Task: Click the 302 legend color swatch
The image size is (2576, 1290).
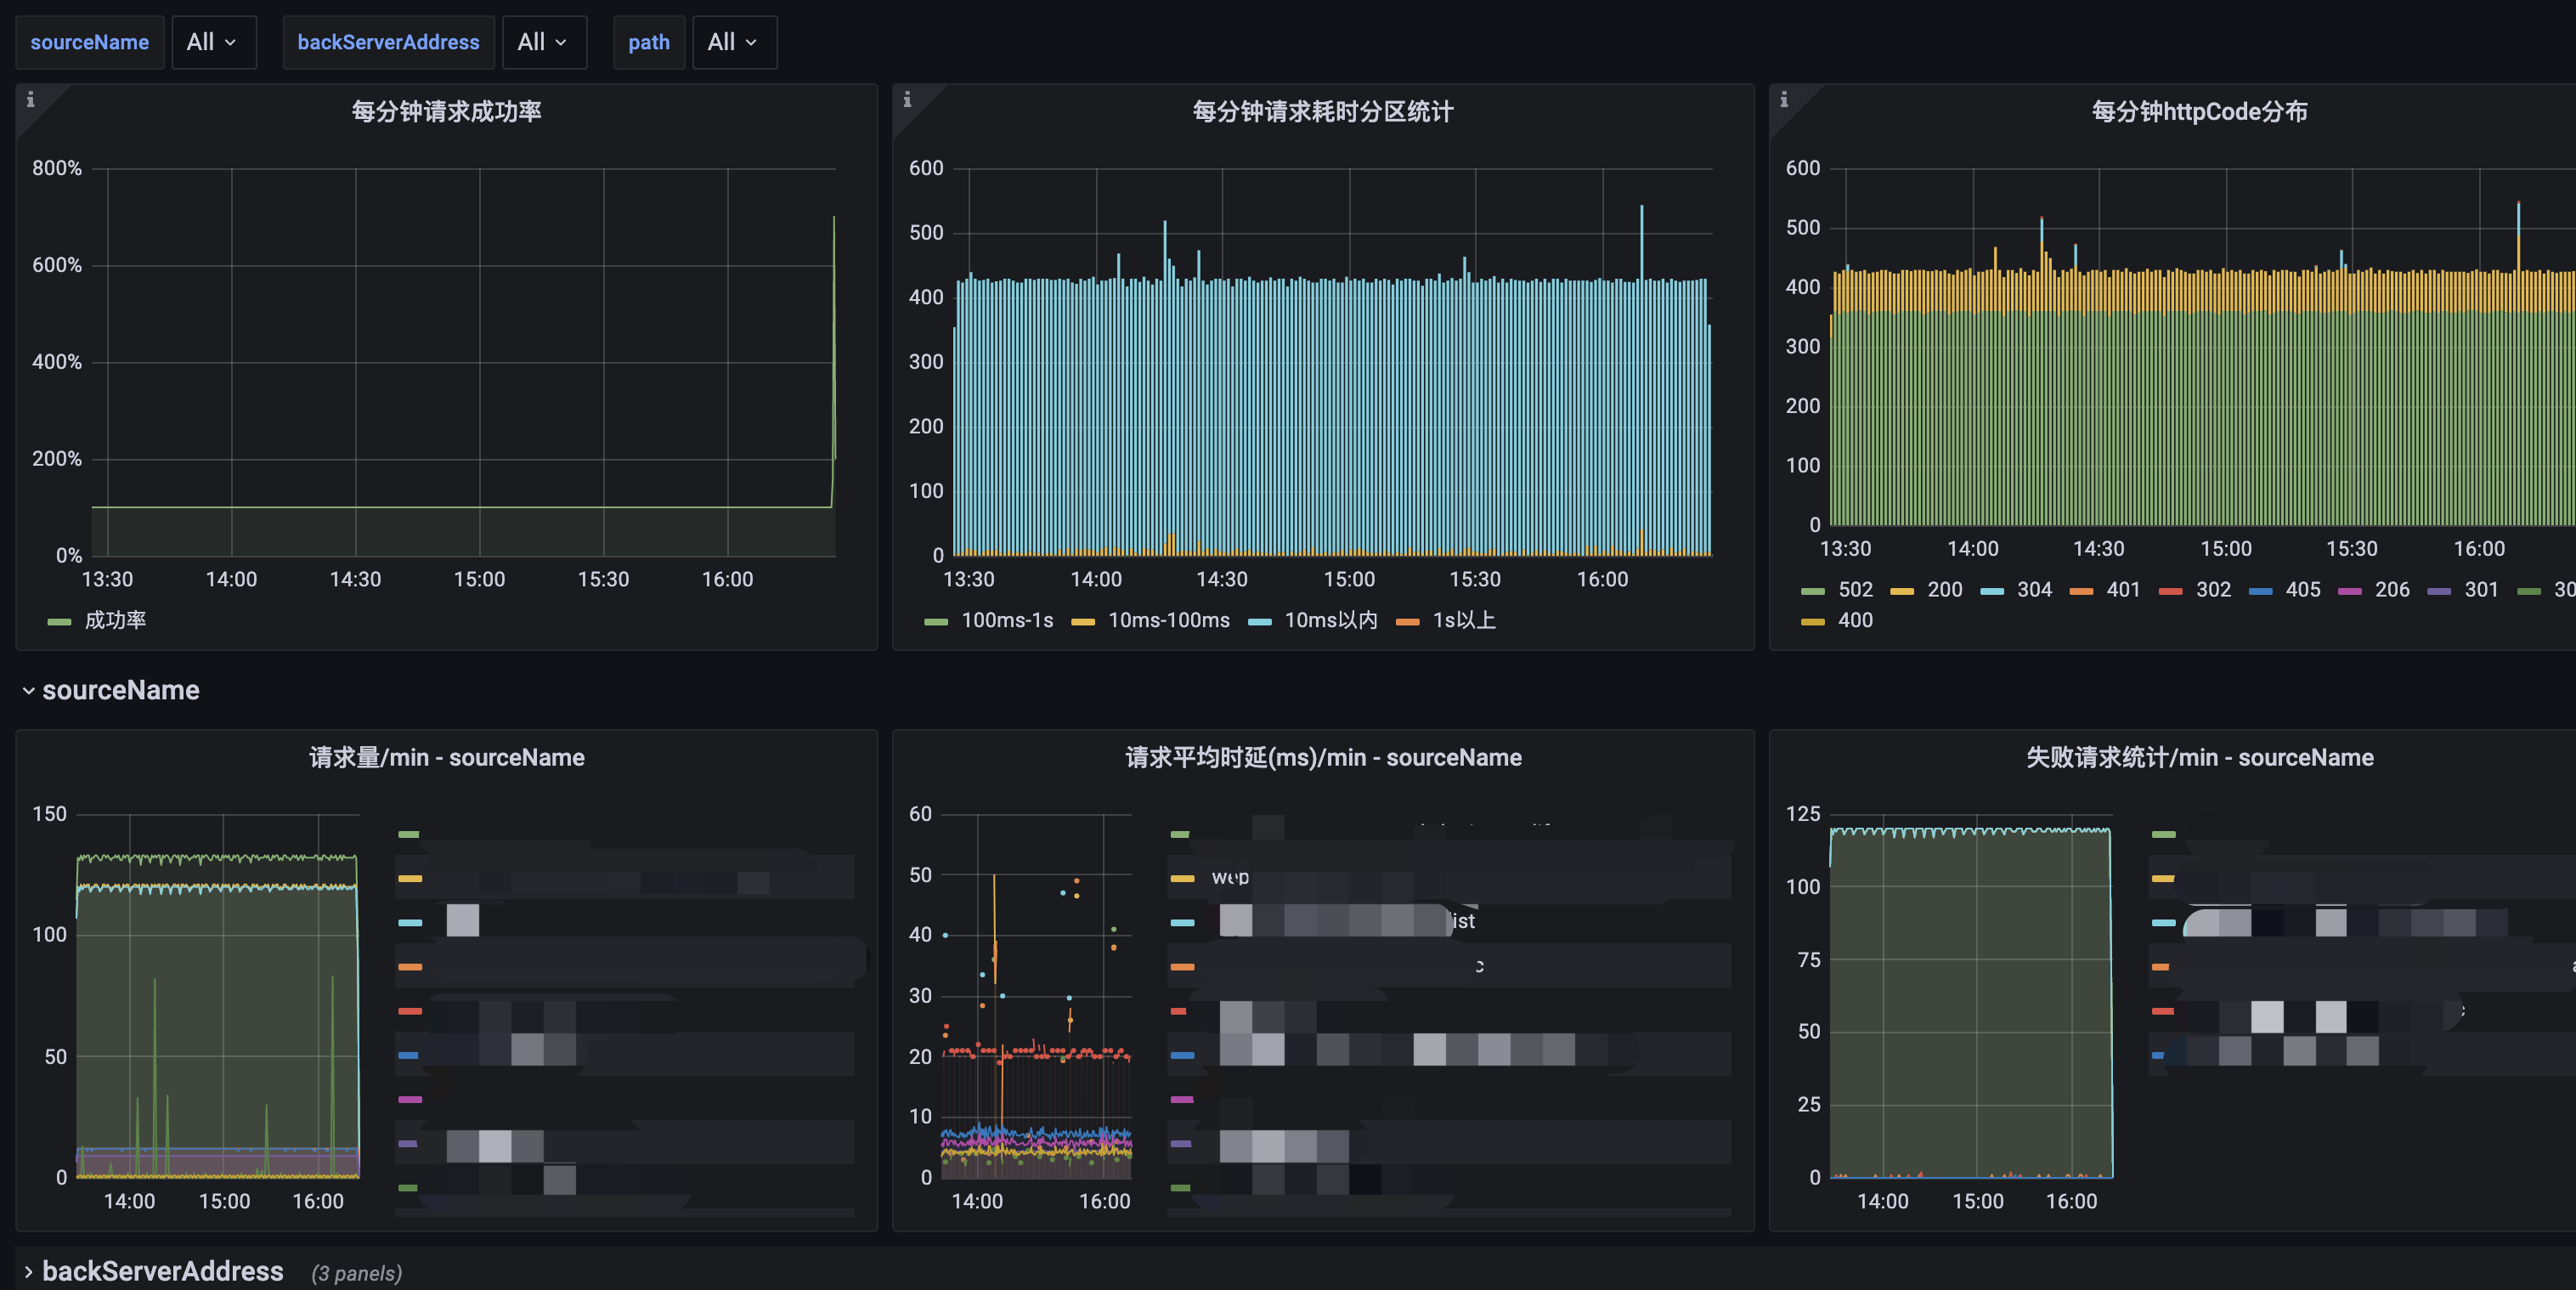Action: 2170,591
